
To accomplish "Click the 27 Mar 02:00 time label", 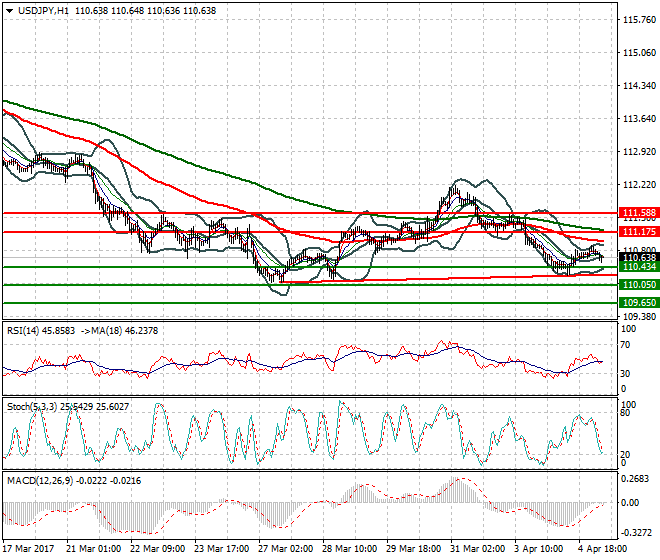I will coord(285,549).
